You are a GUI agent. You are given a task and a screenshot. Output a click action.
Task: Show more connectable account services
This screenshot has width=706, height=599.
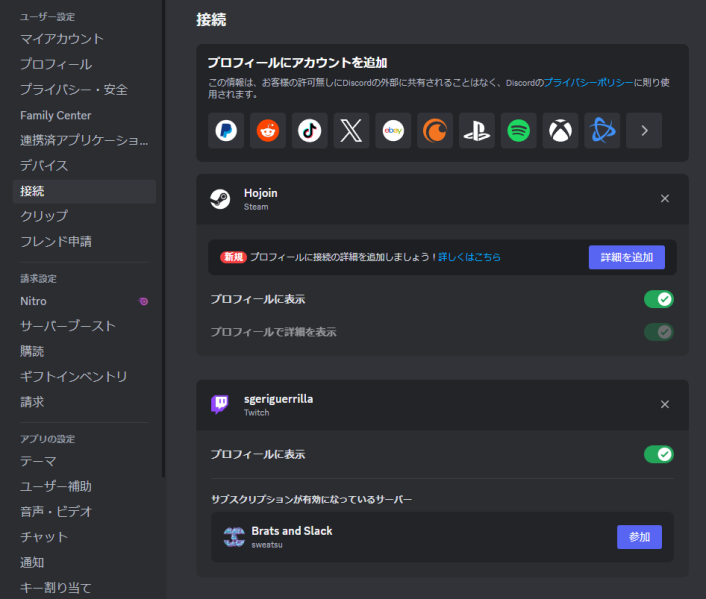(x=644, y=131)
